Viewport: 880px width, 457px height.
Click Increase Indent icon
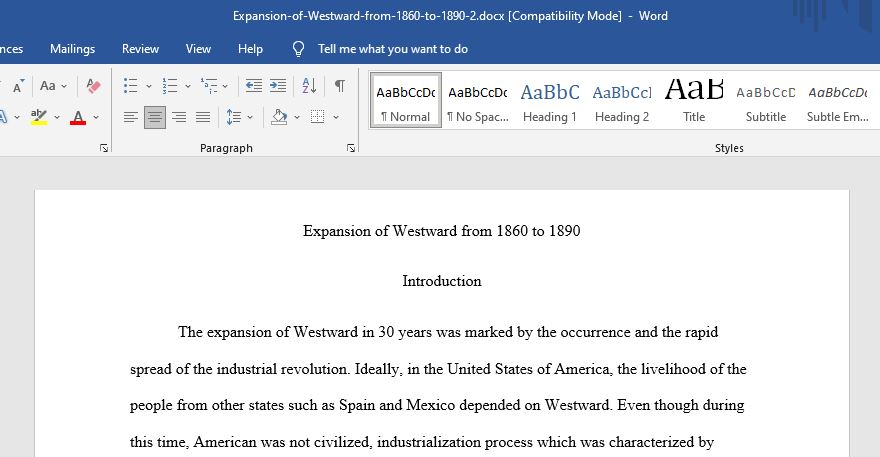tap(278, 85)
